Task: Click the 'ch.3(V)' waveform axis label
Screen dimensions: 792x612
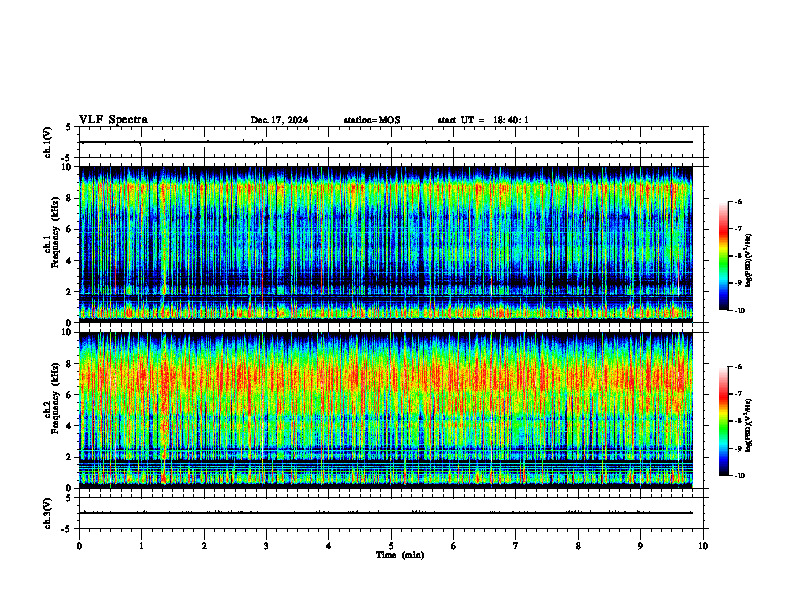Action: point(48,513)
